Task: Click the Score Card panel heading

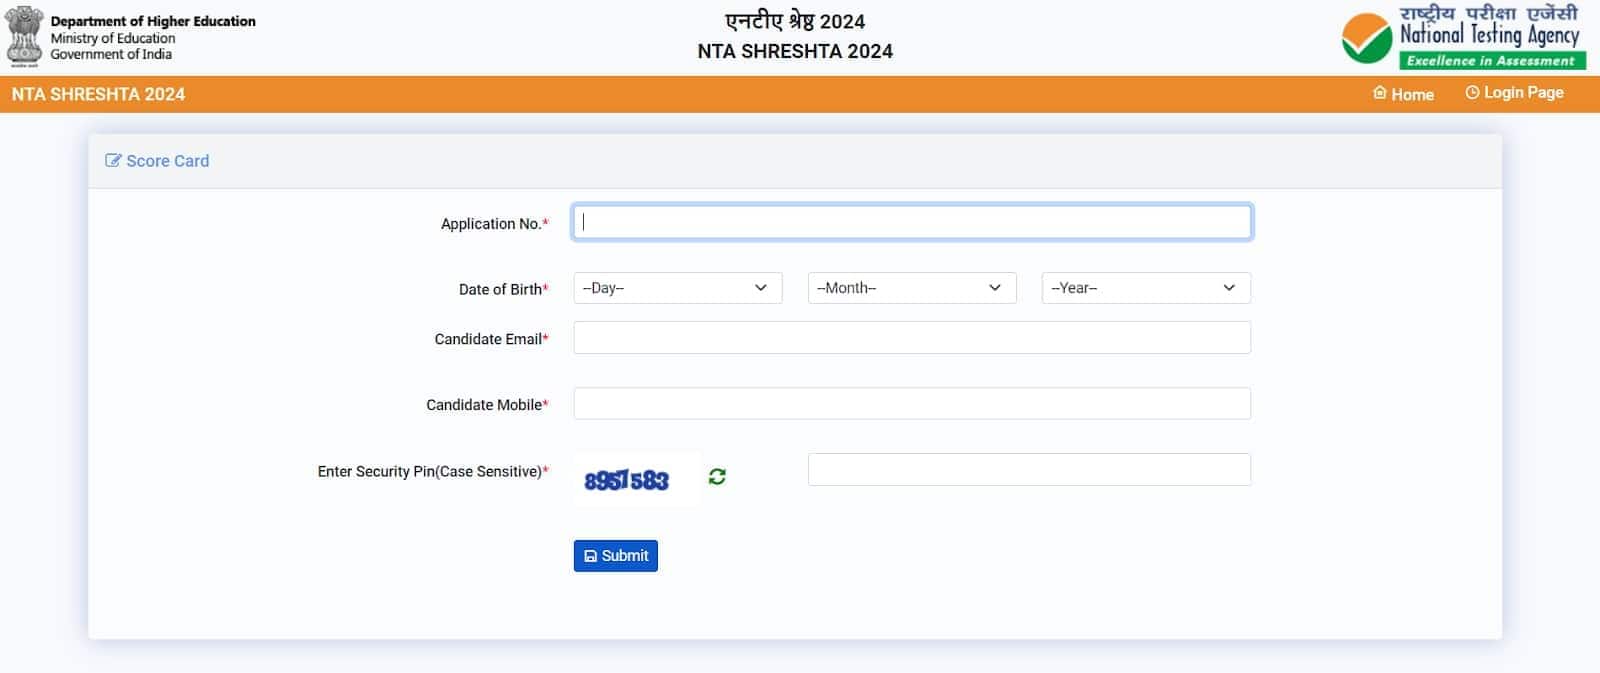Action: 167,161
